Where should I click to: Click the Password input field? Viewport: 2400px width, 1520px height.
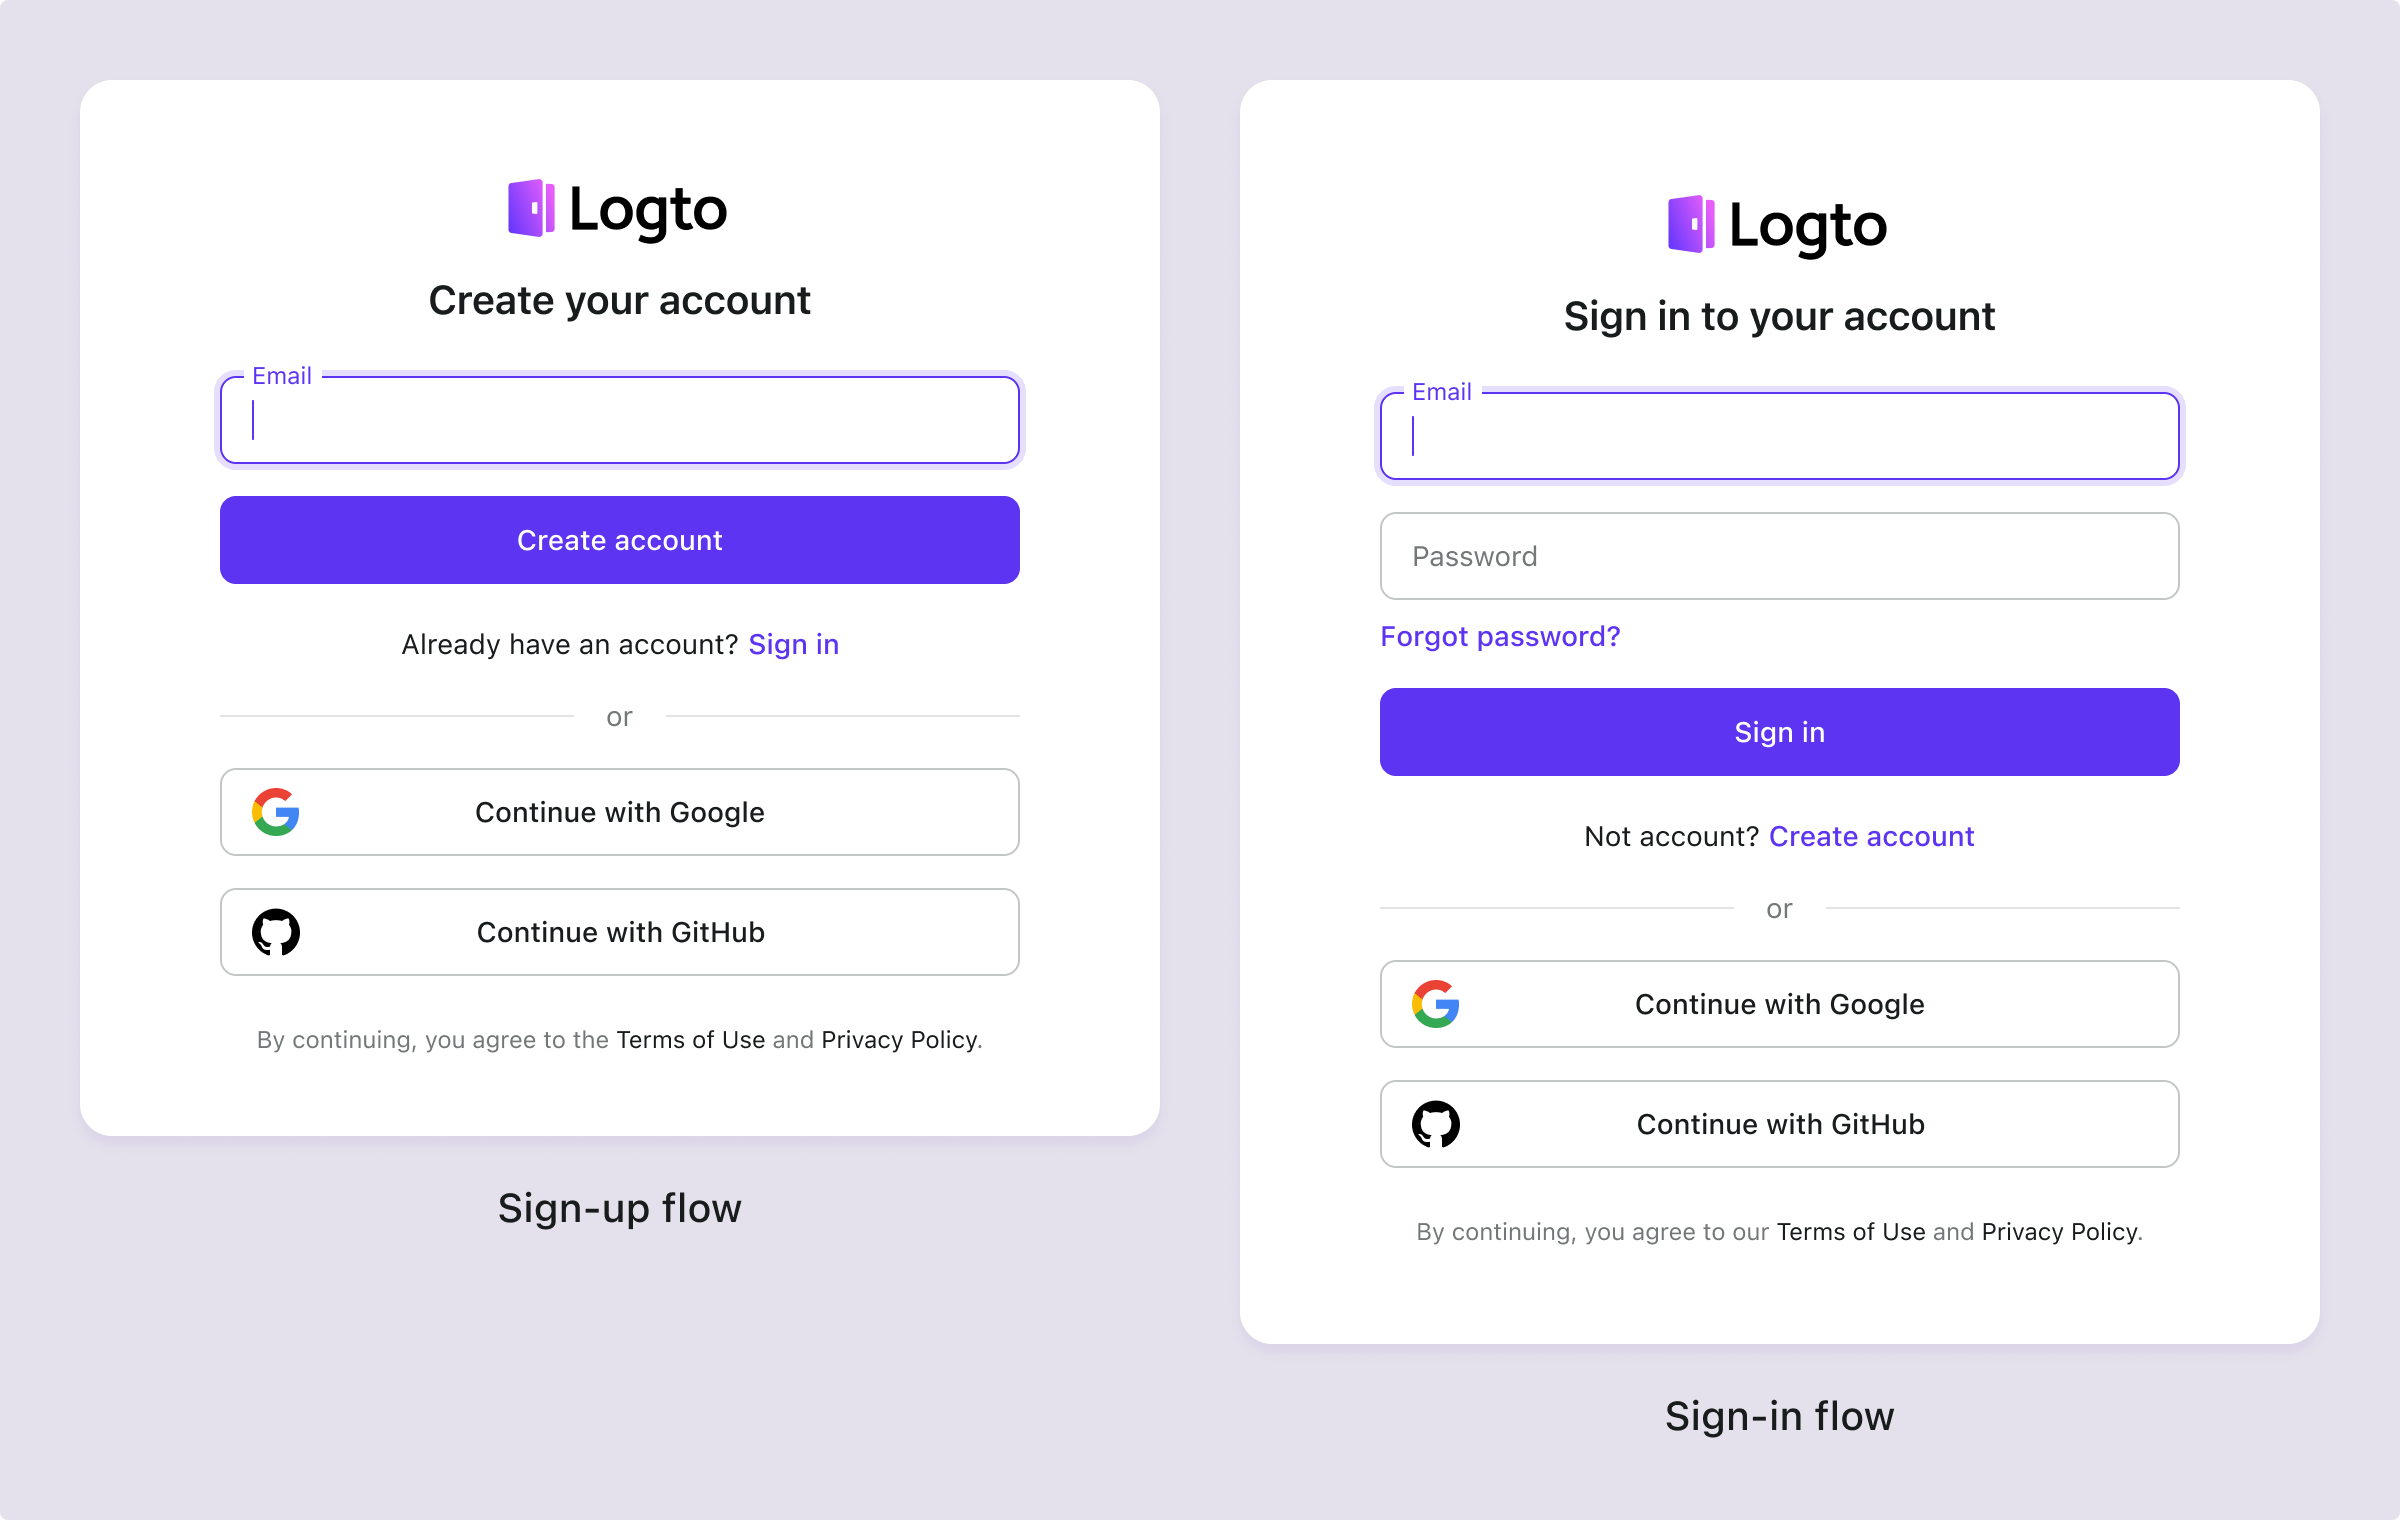point(1779,556)
